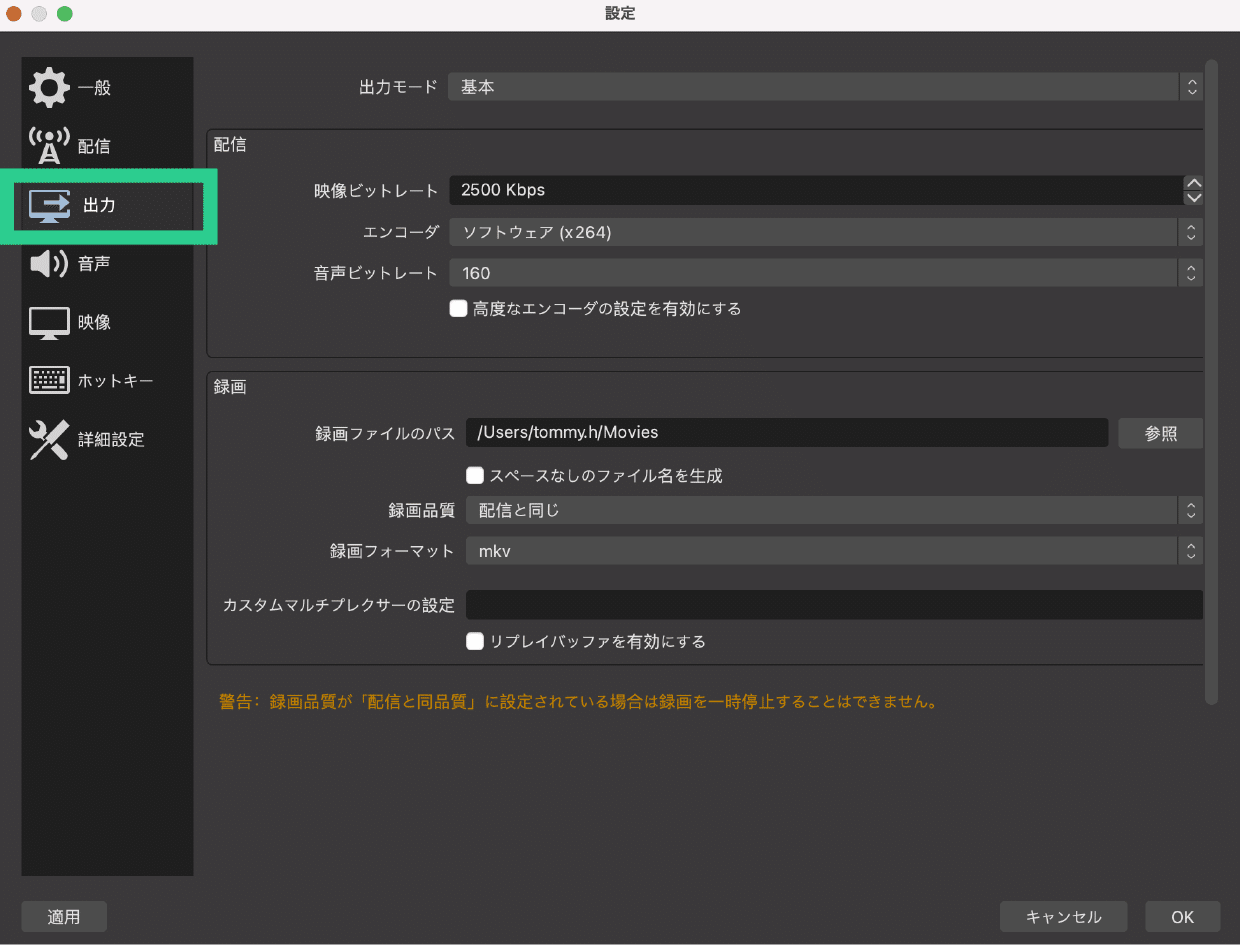1240x945 pixels.
Task: Increase 映像ビットレート with the up arrow
Action: coord(1193,182)
